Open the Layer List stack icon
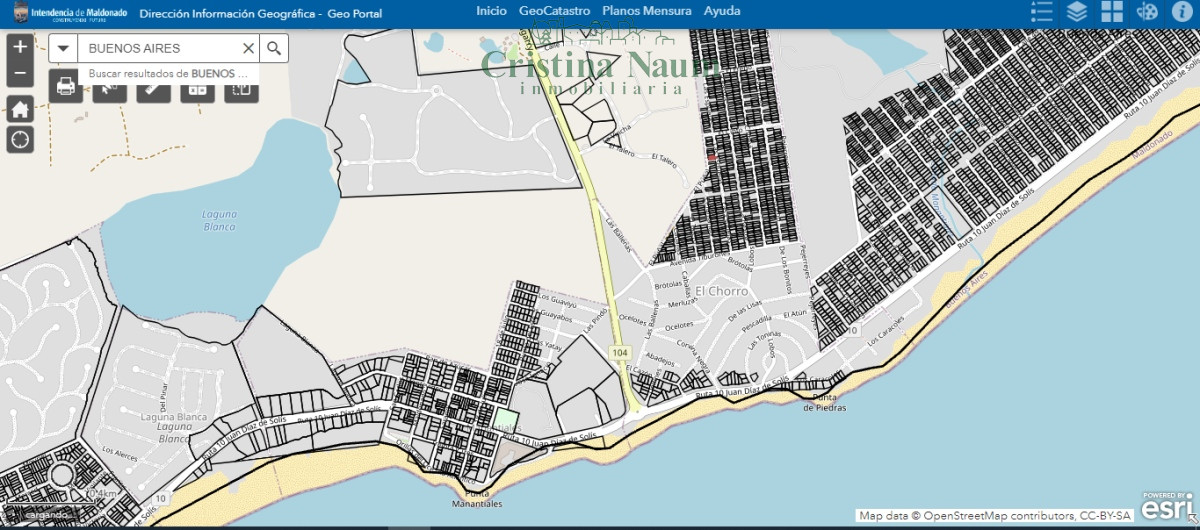Image resolution: width=1200 pixels, height=530 pixels. point(1077,12)
